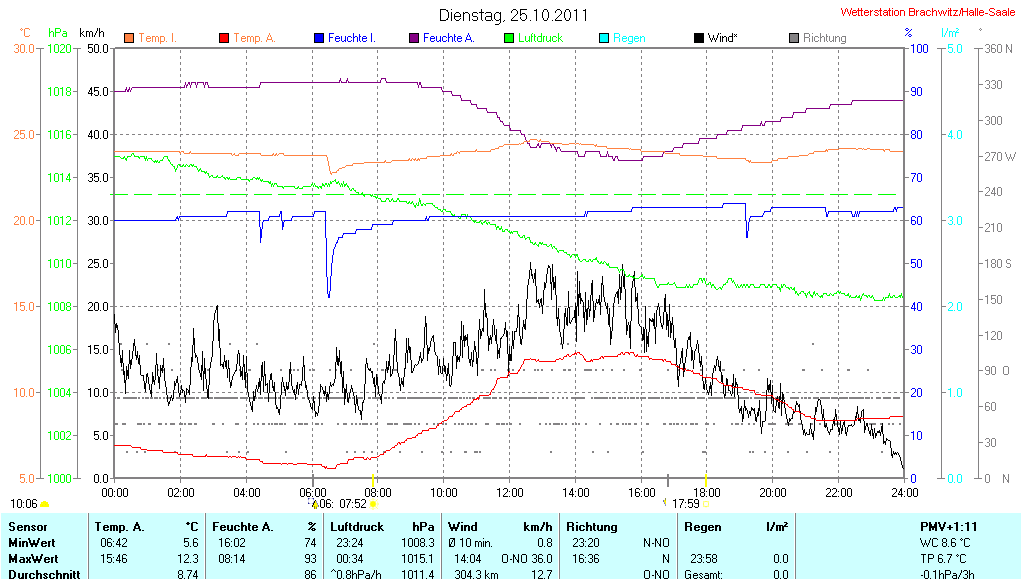This screenshot has width=1021, height=579.
Task: Click the Luftdruck column header in the table
Action: point(357,526)
